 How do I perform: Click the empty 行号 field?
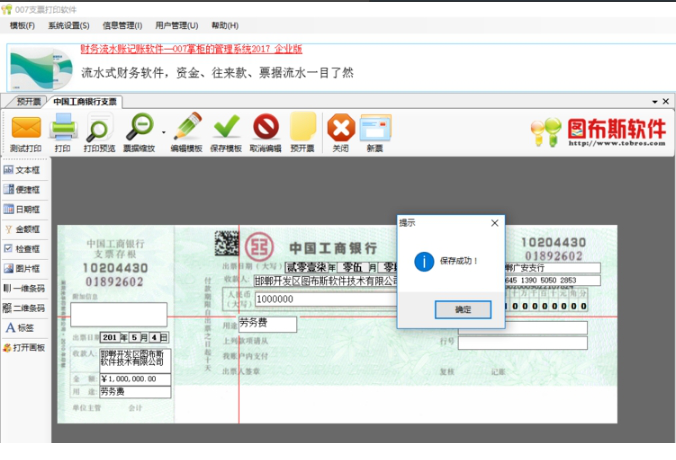[523, 343]
